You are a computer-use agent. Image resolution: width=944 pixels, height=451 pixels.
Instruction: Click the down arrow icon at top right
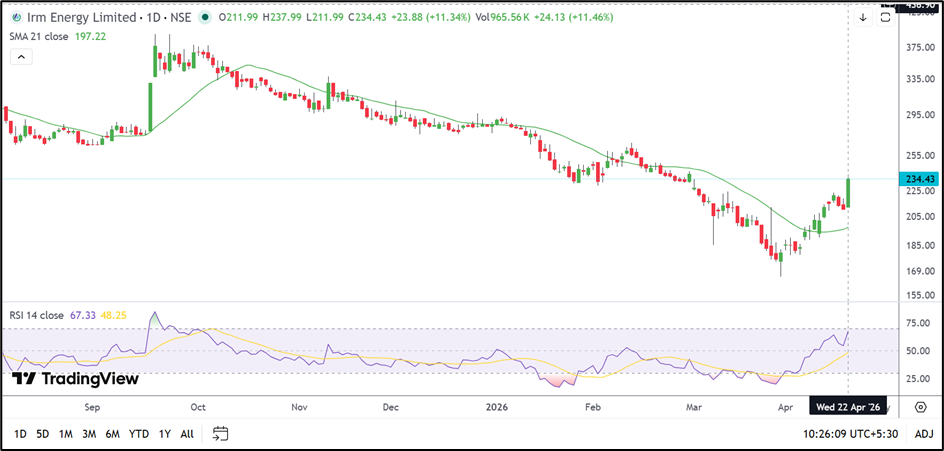point(863,17)
